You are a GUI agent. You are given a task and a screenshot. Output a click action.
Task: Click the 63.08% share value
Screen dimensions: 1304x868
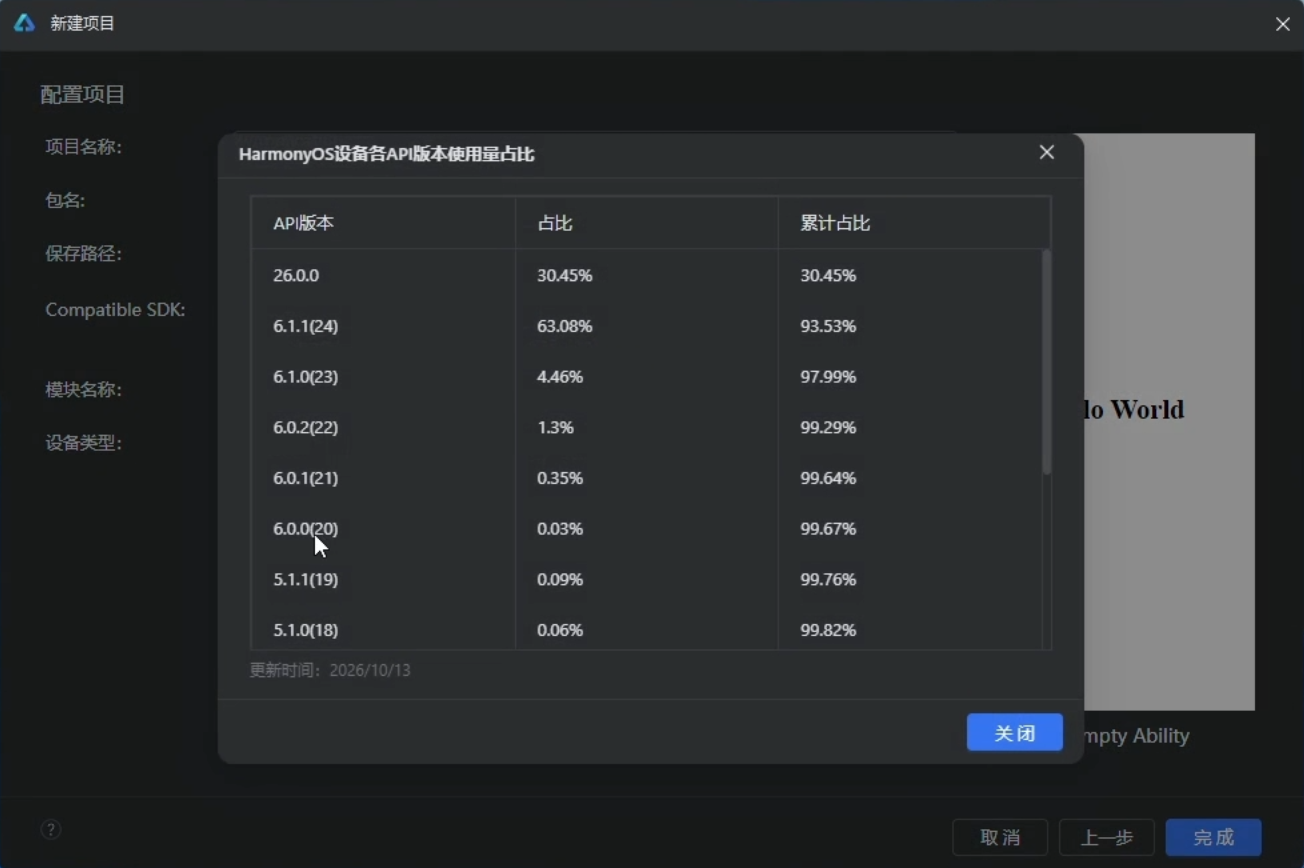(564, 326)
